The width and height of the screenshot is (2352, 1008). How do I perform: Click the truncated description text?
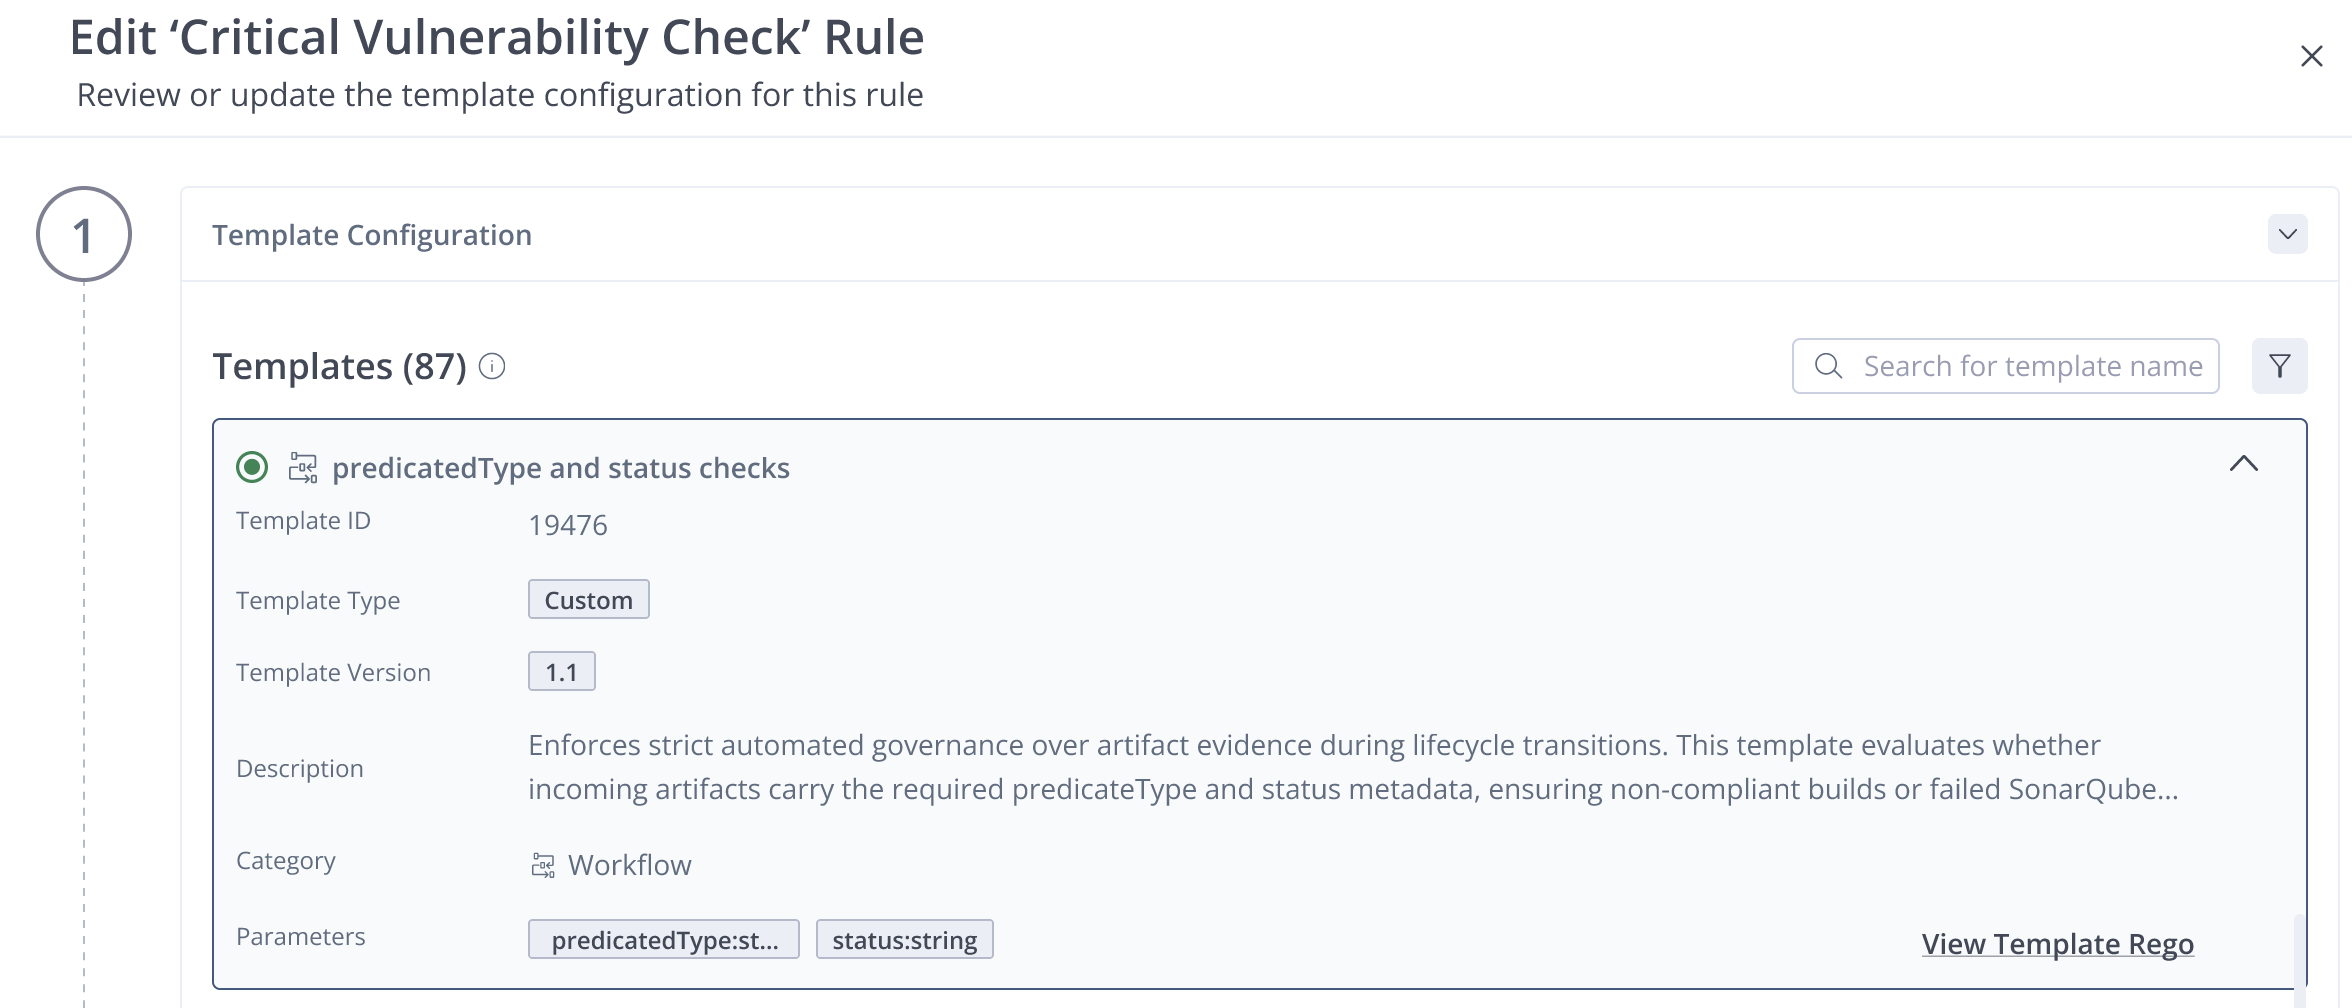point(1353,767)
